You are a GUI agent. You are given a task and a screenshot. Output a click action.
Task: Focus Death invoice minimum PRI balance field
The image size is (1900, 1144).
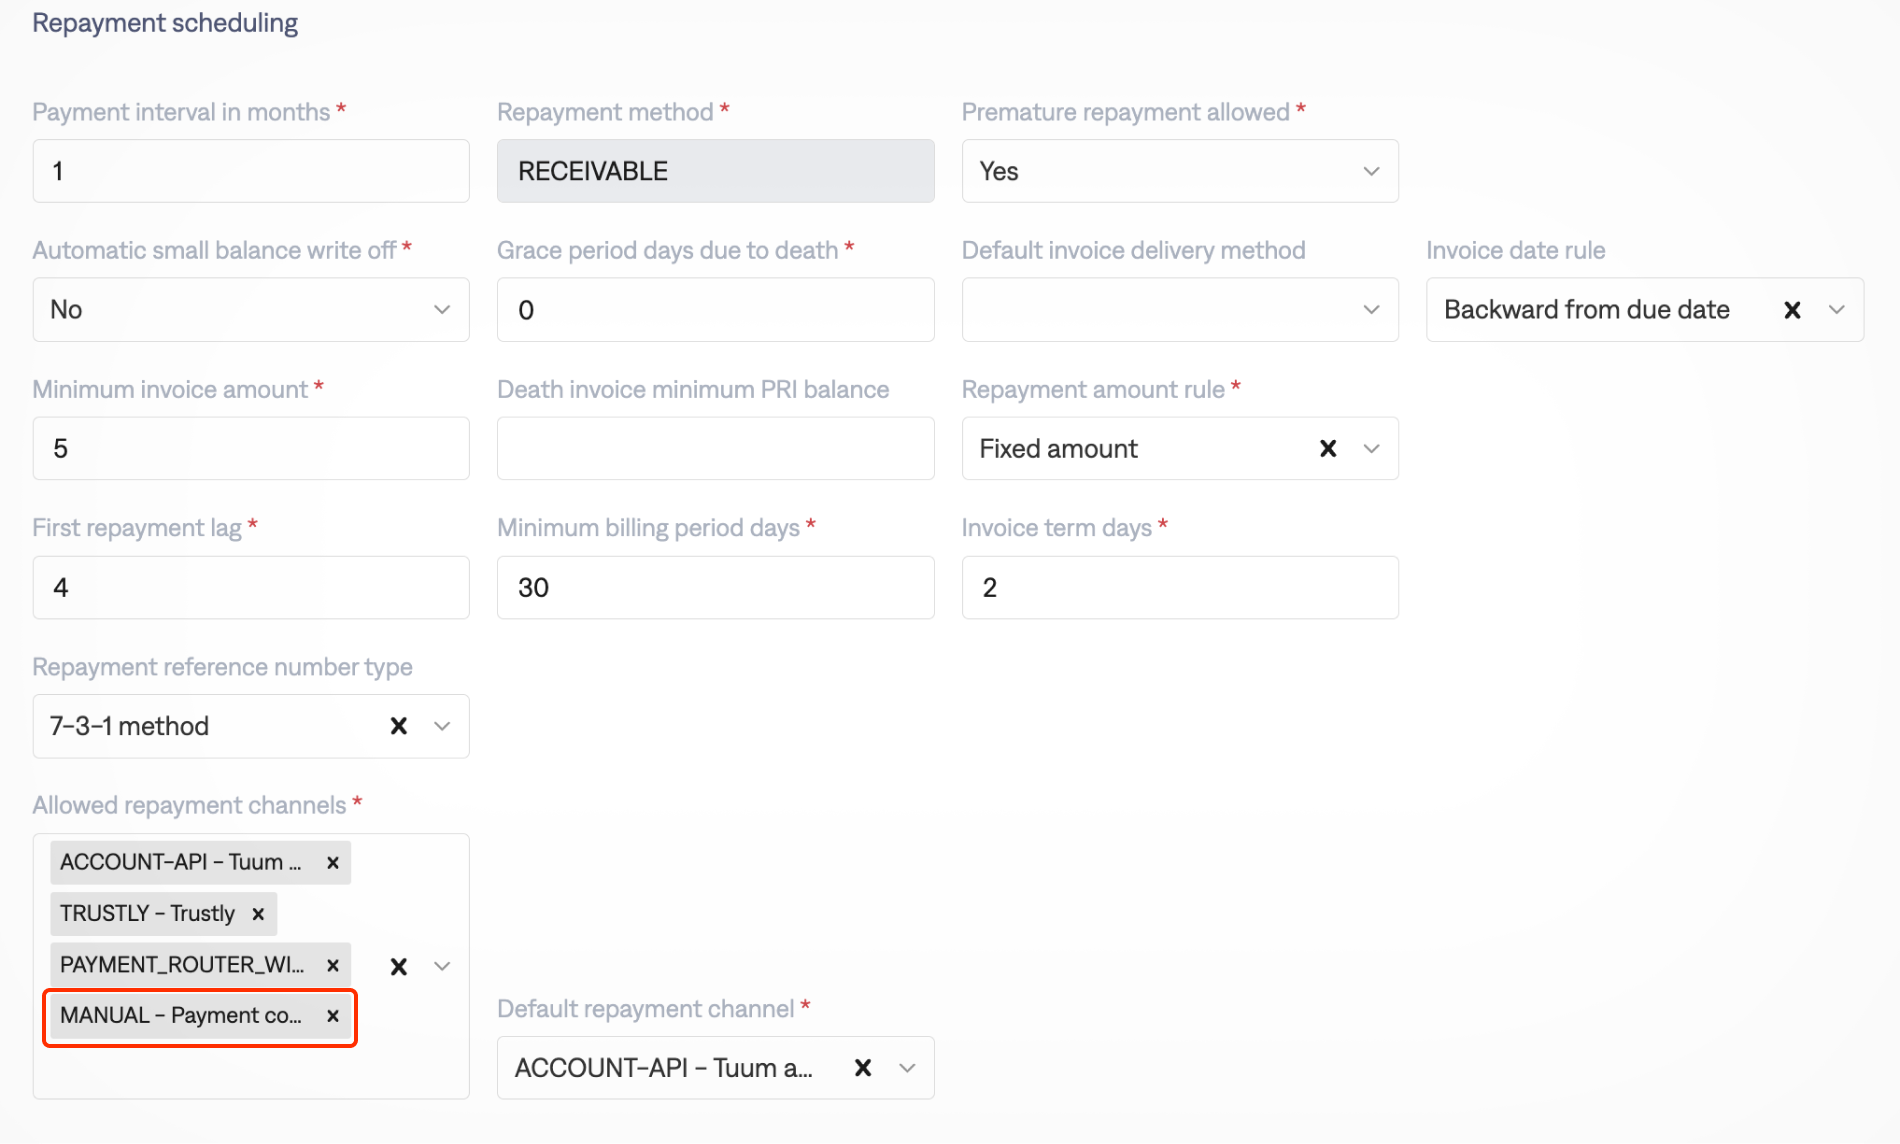[715, 449]
